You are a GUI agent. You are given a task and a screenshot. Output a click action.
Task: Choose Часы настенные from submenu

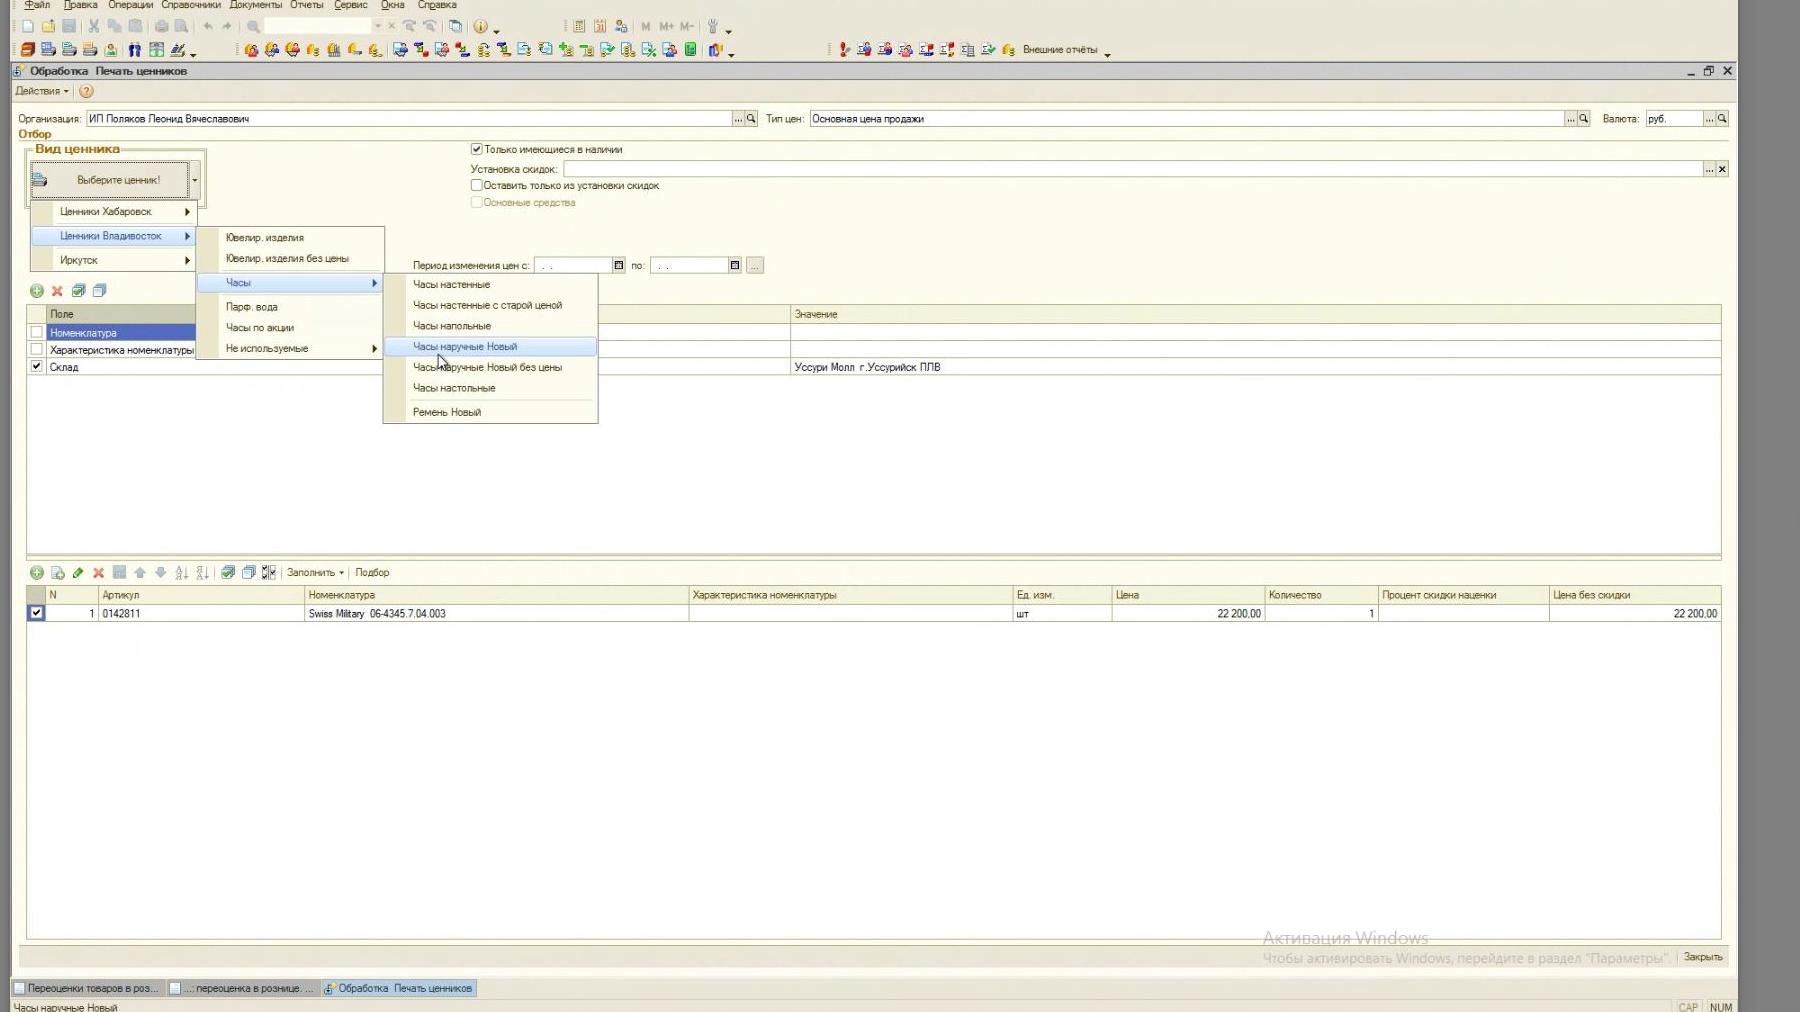pos(491,285)
